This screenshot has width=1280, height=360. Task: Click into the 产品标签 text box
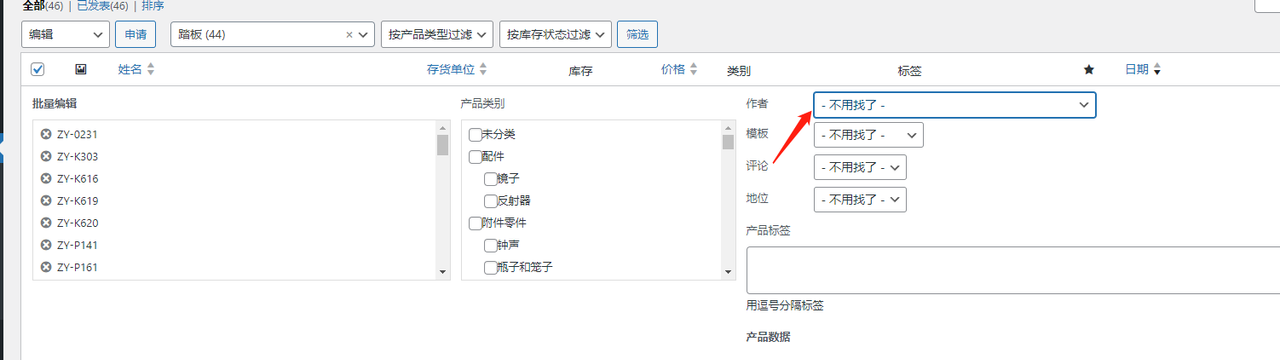click(x=1013, y=270)
